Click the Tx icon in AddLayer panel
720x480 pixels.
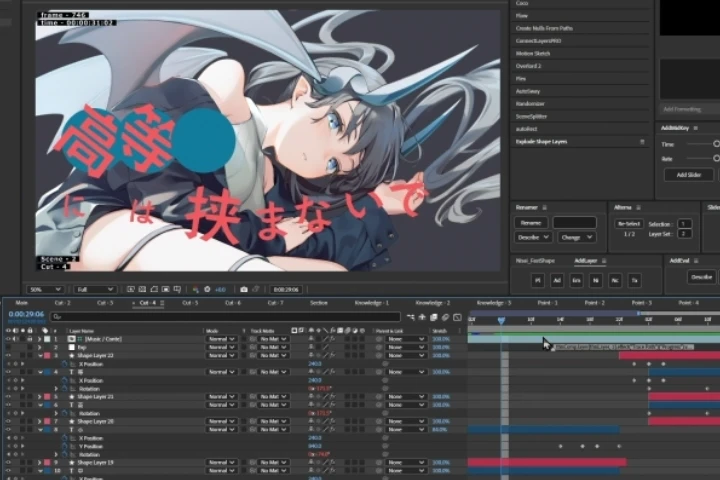[635, 280]
